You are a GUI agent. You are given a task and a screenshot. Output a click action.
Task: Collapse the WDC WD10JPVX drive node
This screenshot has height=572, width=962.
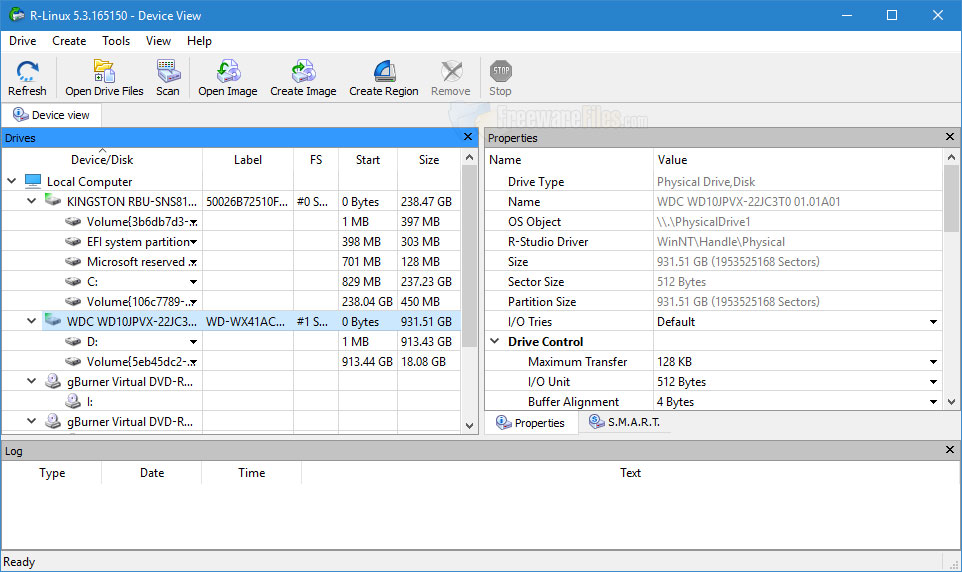(31, 321)
